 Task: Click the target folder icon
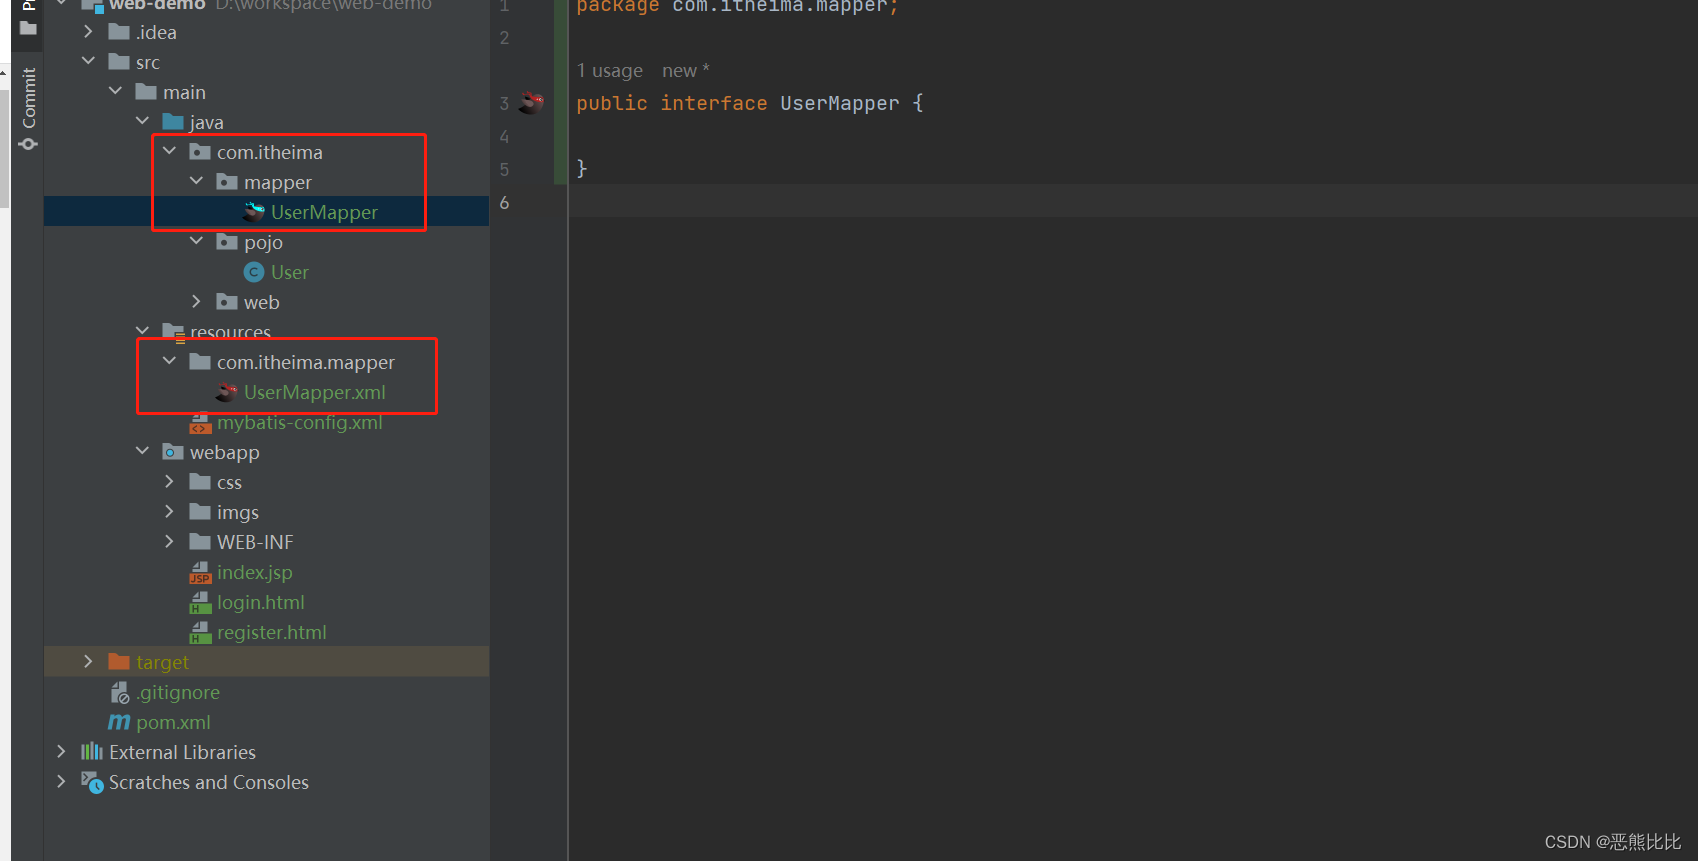[x=119, y=662]
